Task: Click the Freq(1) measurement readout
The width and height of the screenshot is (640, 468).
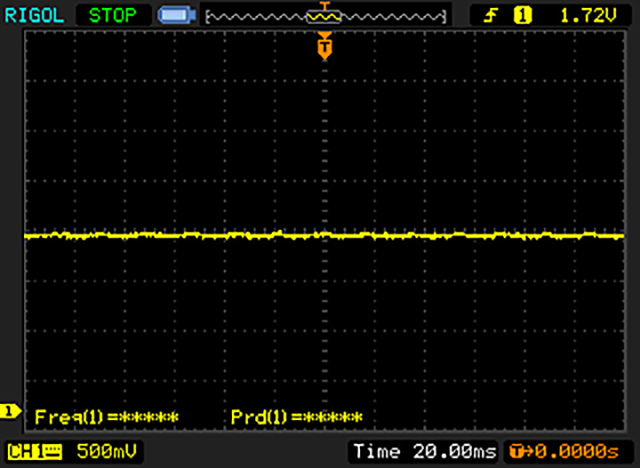Action: click(107, 417)
